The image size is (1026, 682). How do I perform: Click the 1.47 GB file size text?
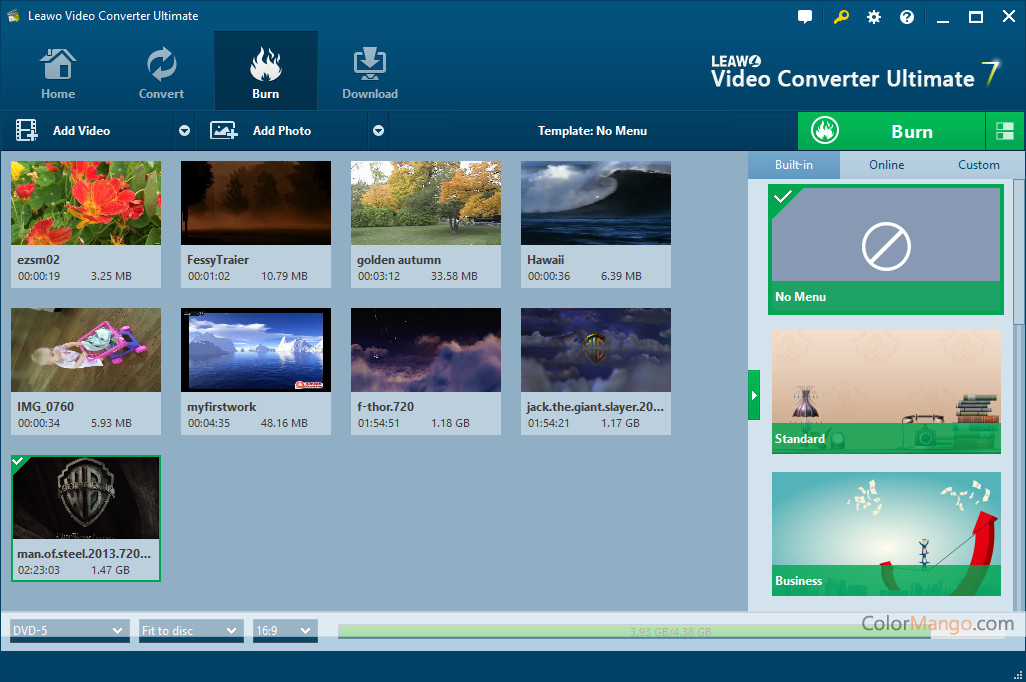[x=110, y=570]
